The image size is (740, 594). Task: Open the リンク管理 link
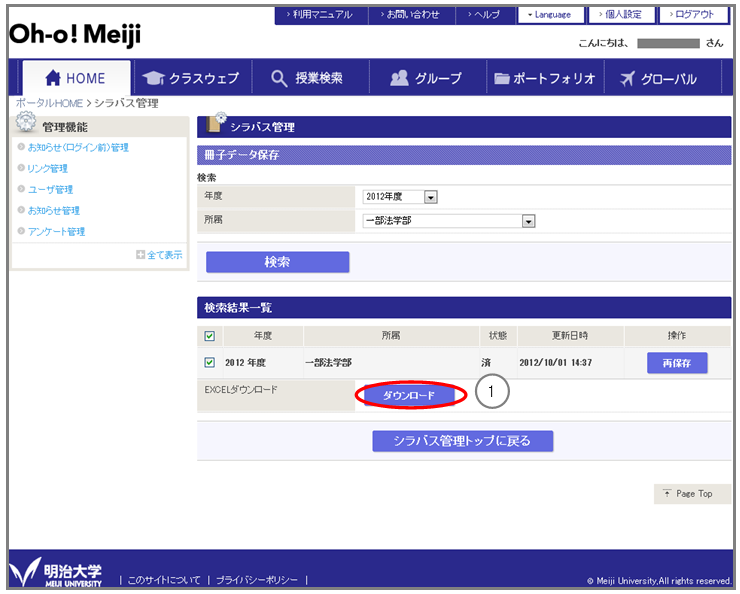pos(48,168)
